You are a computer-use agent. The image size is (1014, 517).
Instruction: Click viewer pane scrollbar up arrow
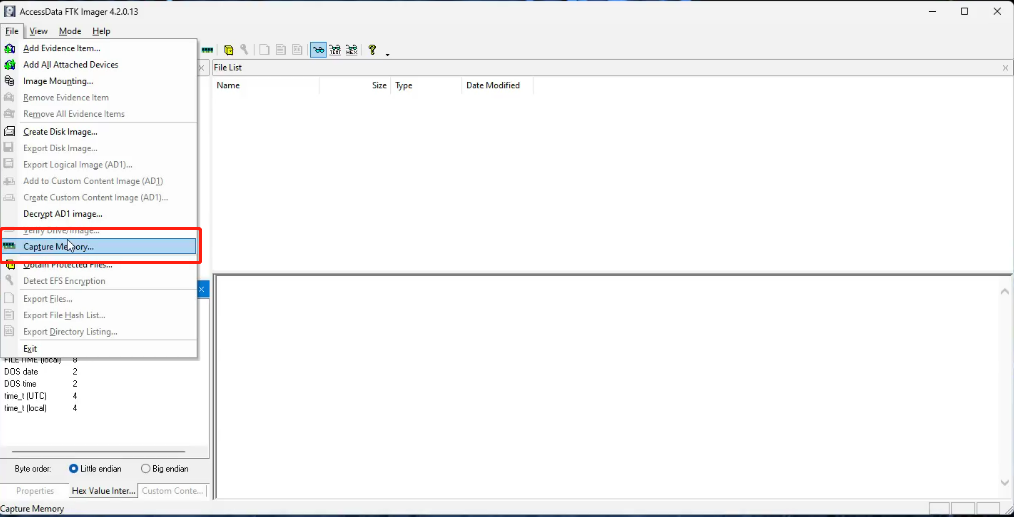[x=1006, y=292]
